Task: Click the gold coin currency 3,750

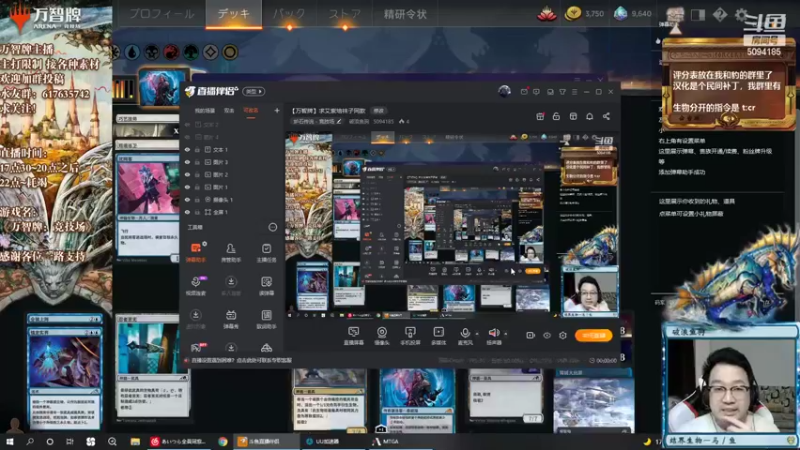Action: tap(584, 14)
